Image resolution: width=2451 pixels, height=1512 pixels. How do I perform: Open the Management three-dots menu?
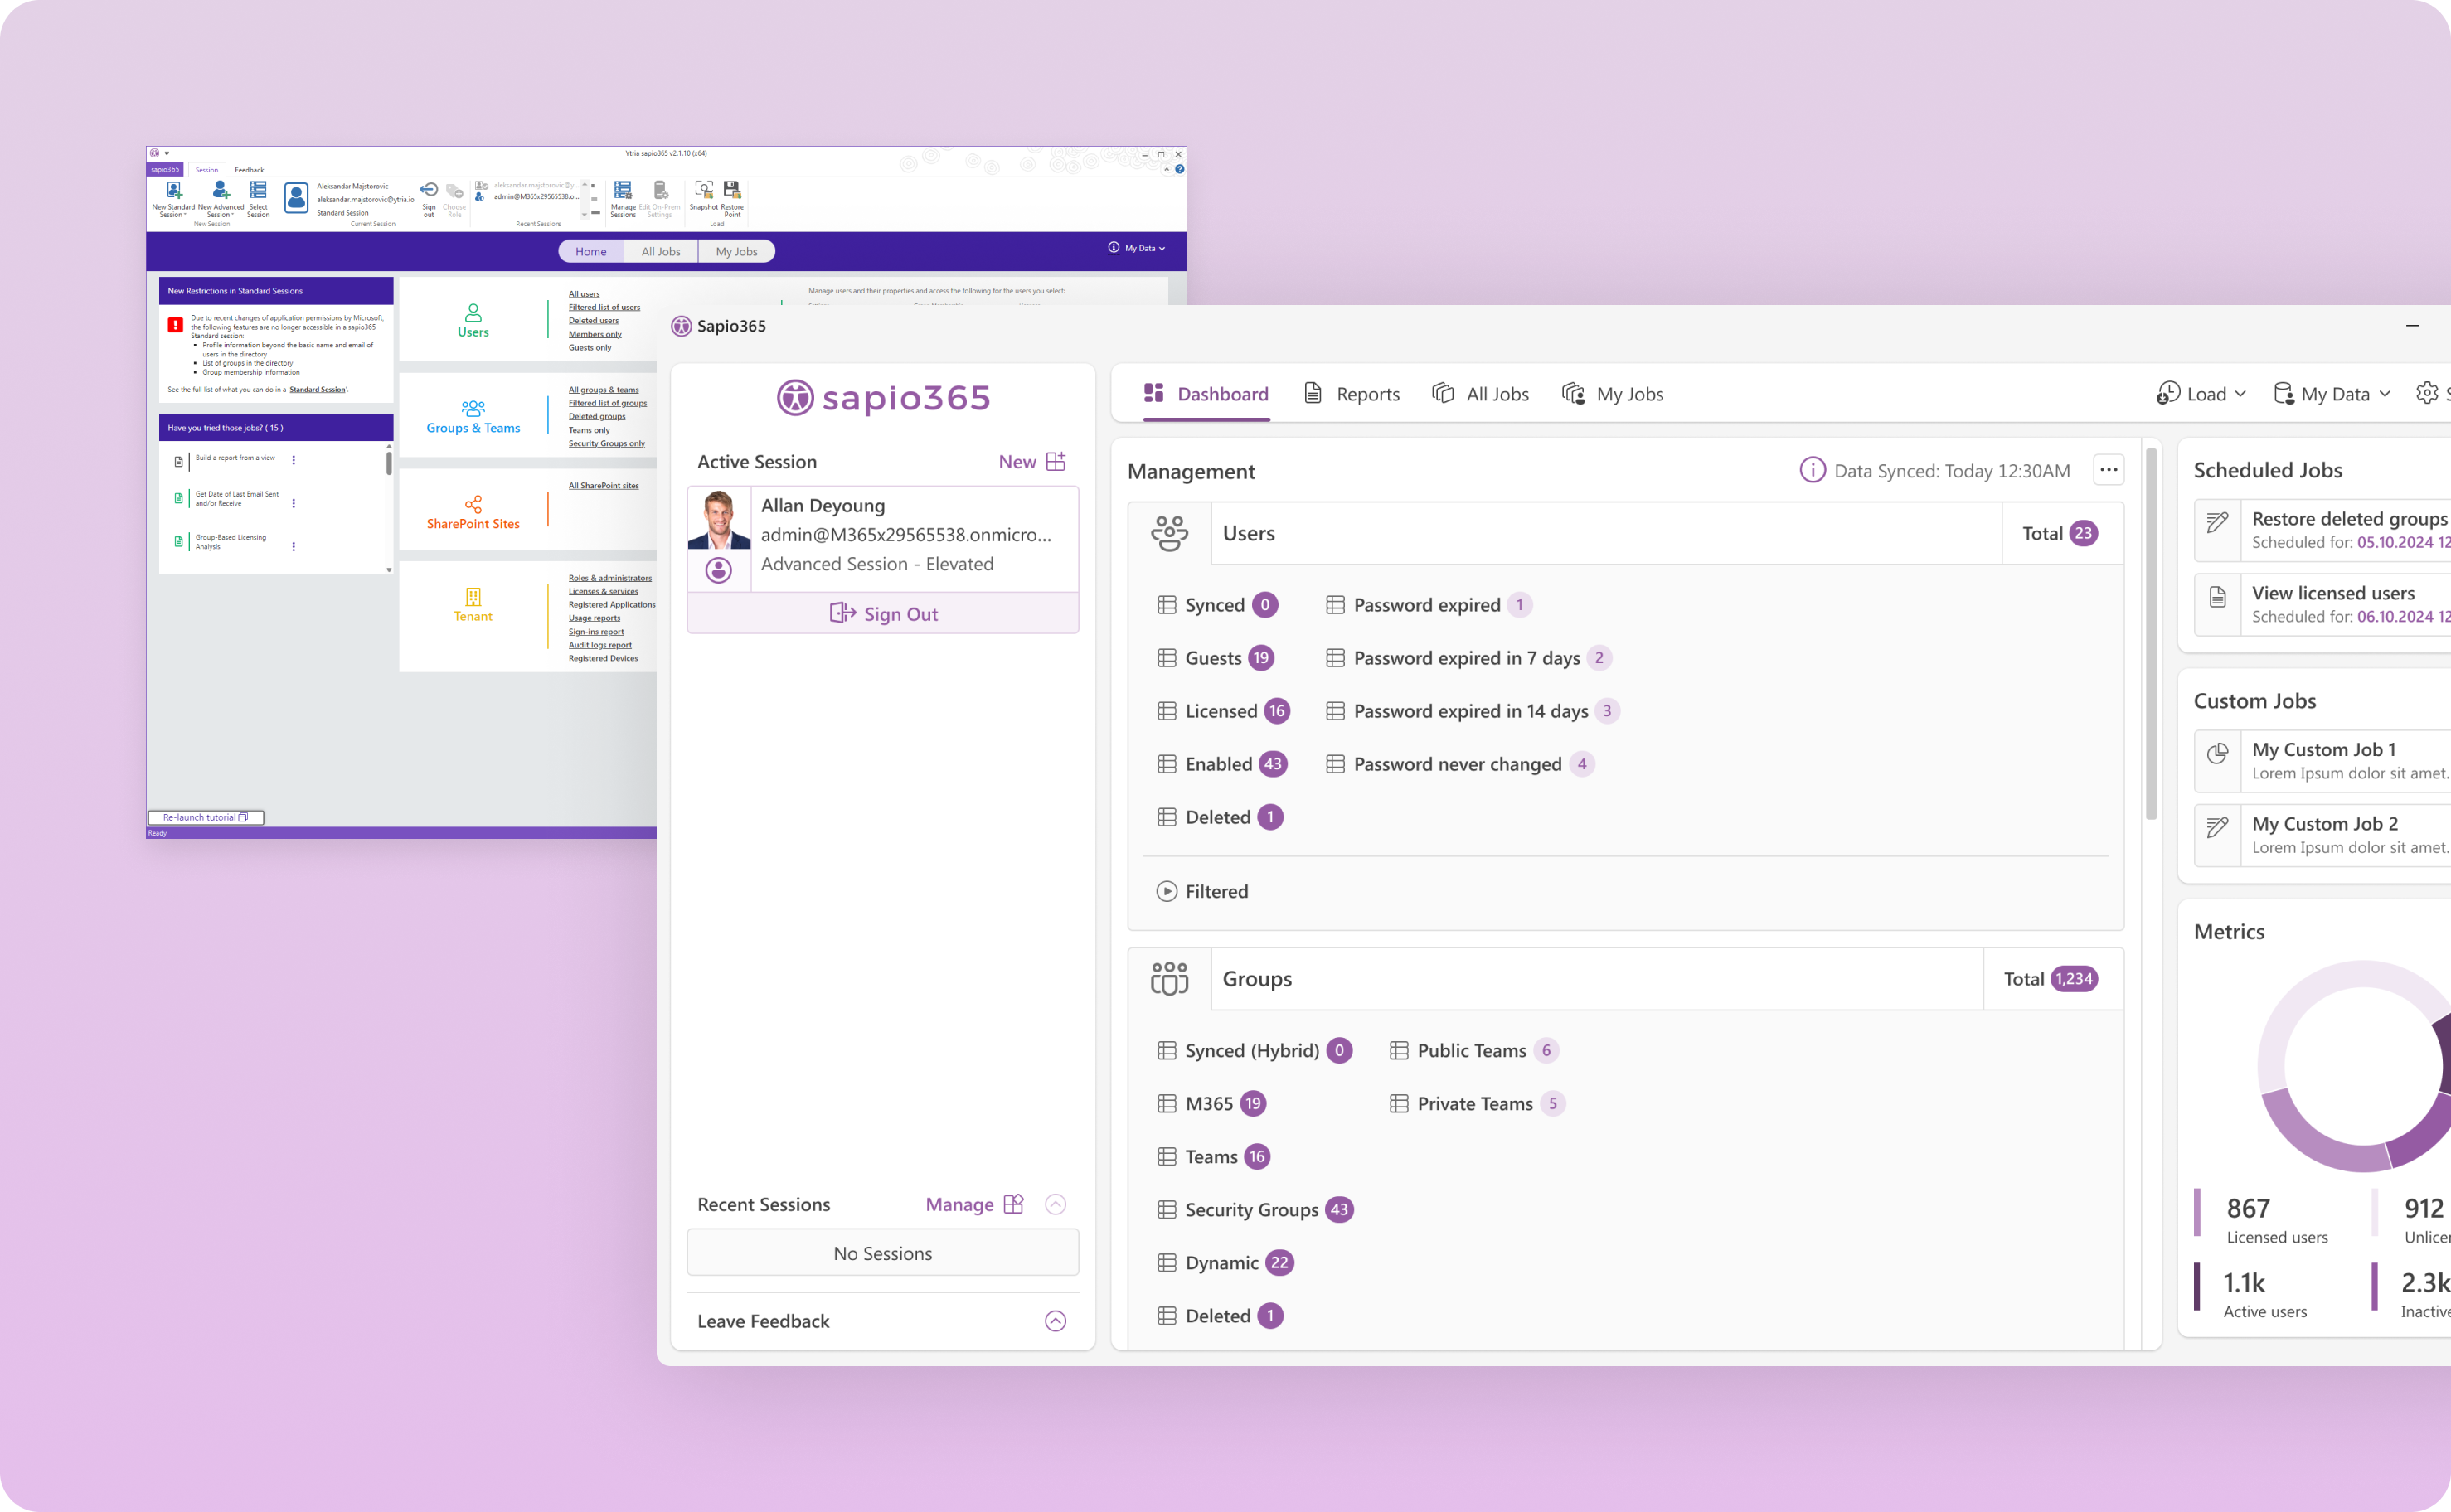point(2108,470)
